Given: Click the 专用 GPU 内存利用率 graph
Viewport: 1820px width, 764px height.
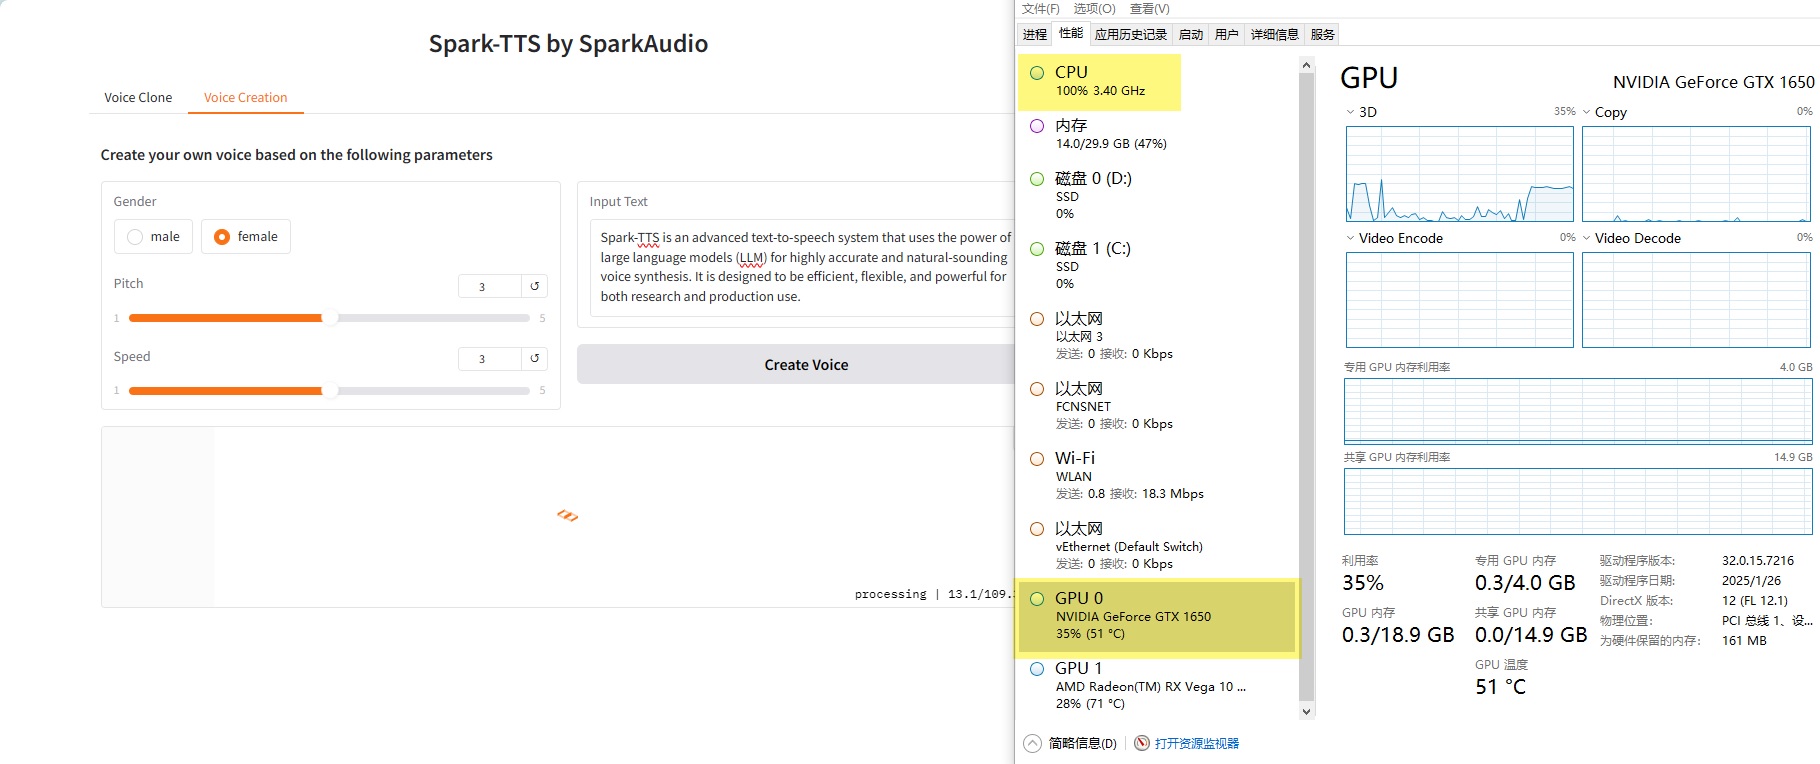Looking at the screenshot, I should (1578, 411).
